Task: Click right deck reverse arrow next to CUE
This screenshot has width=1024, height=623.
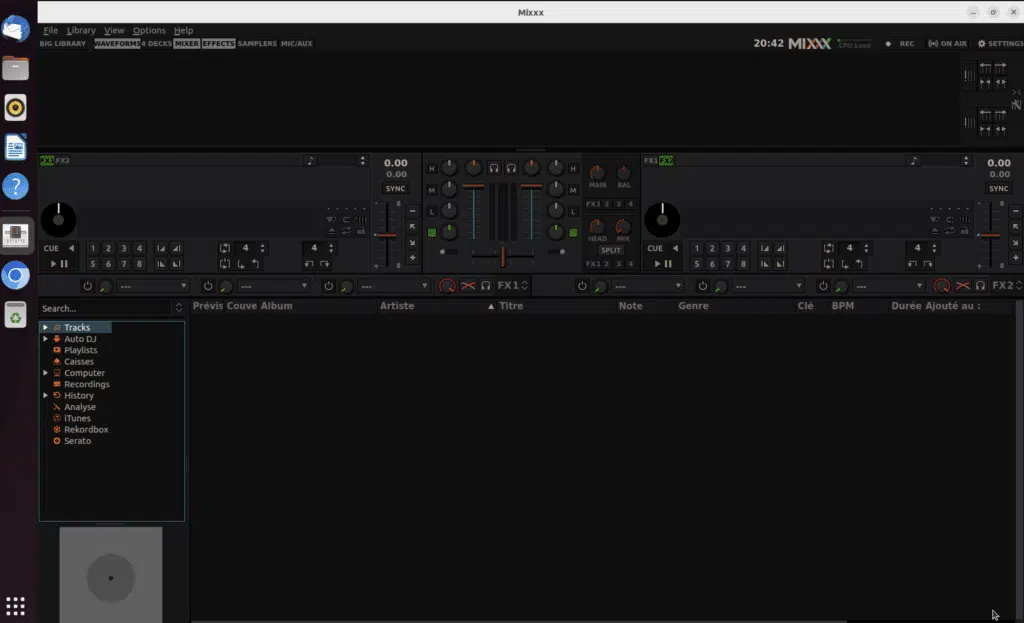Action: pos(675,248)
